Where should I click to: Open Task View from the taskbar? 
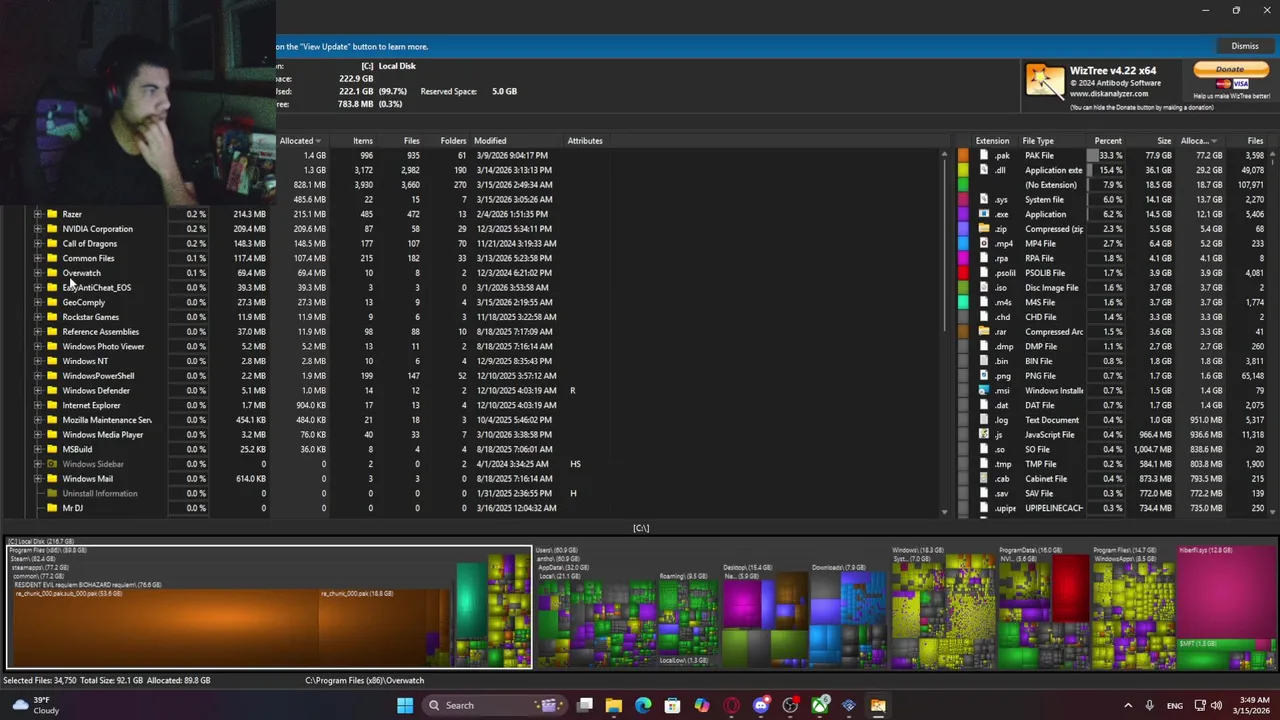pos(585,705)
